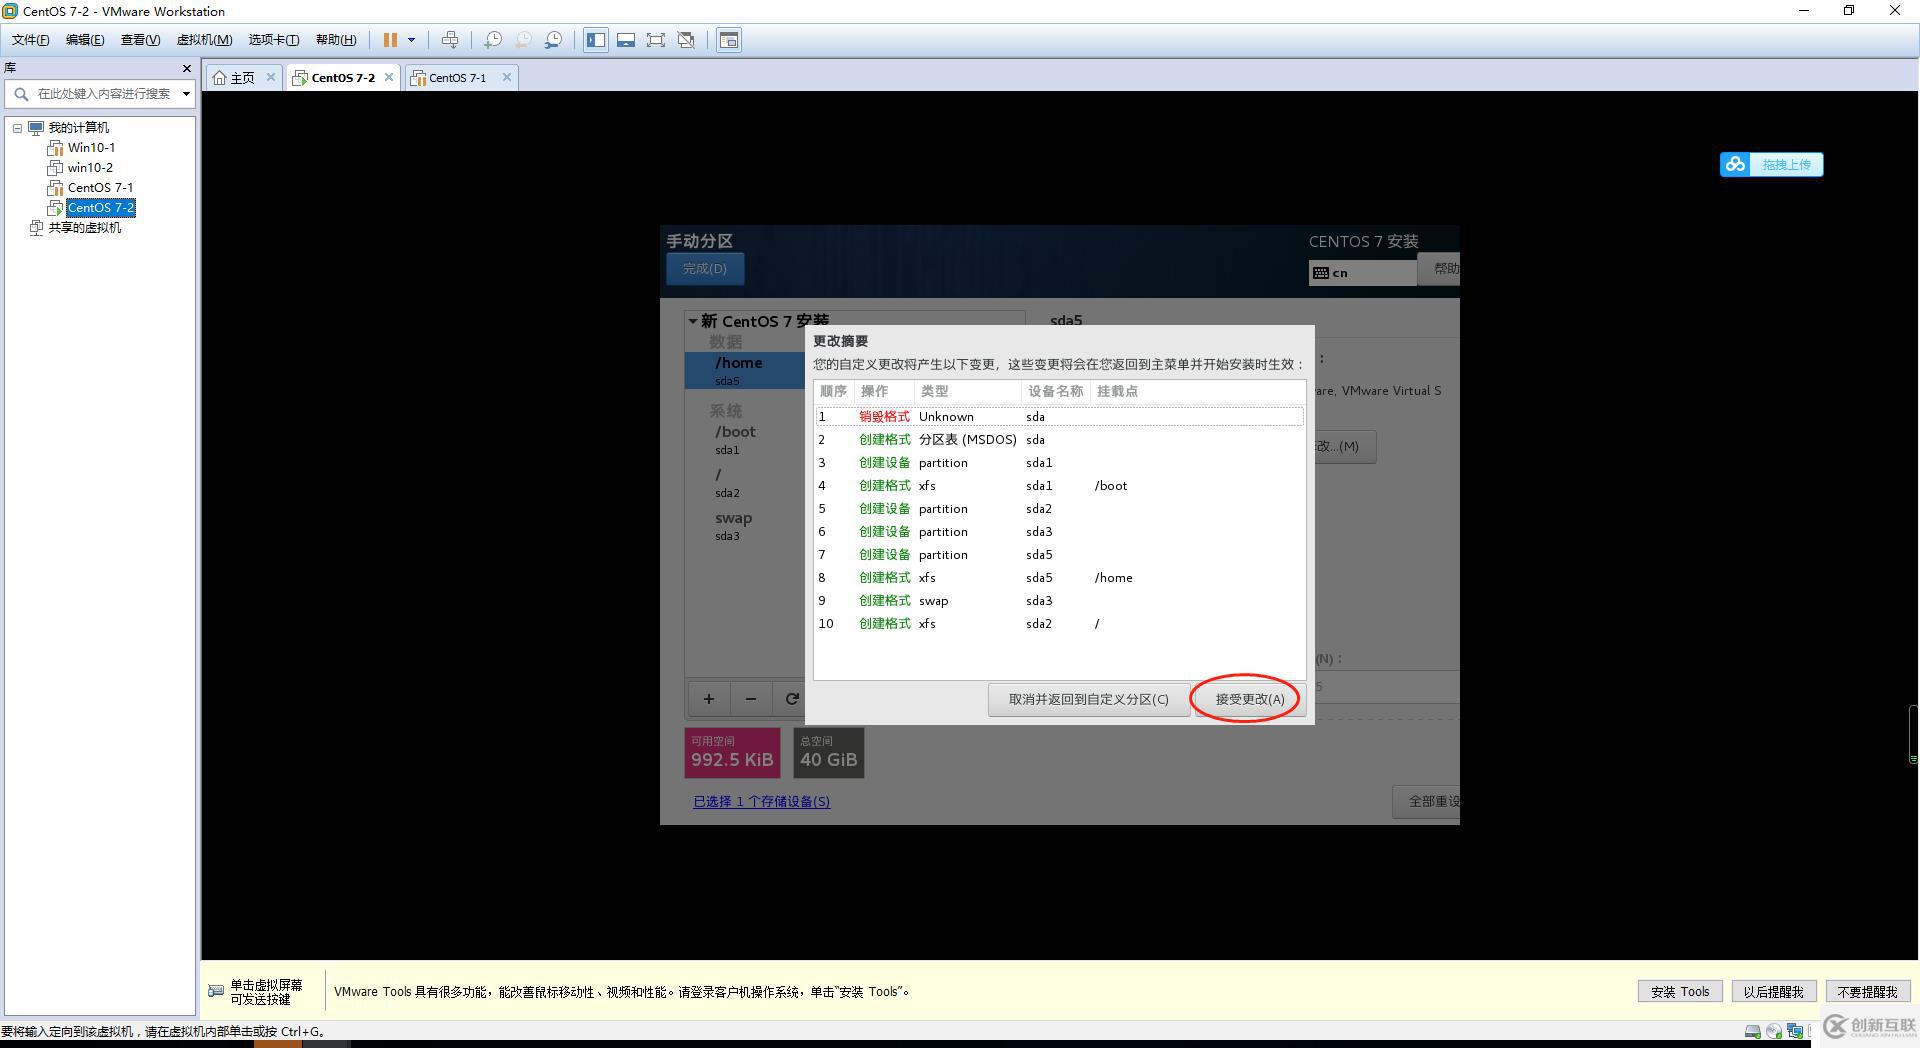The width and height of the screenshot is (1920, 1048).
Task: Toggle the thumbnail bar view icon
Action: coord(626,40)
